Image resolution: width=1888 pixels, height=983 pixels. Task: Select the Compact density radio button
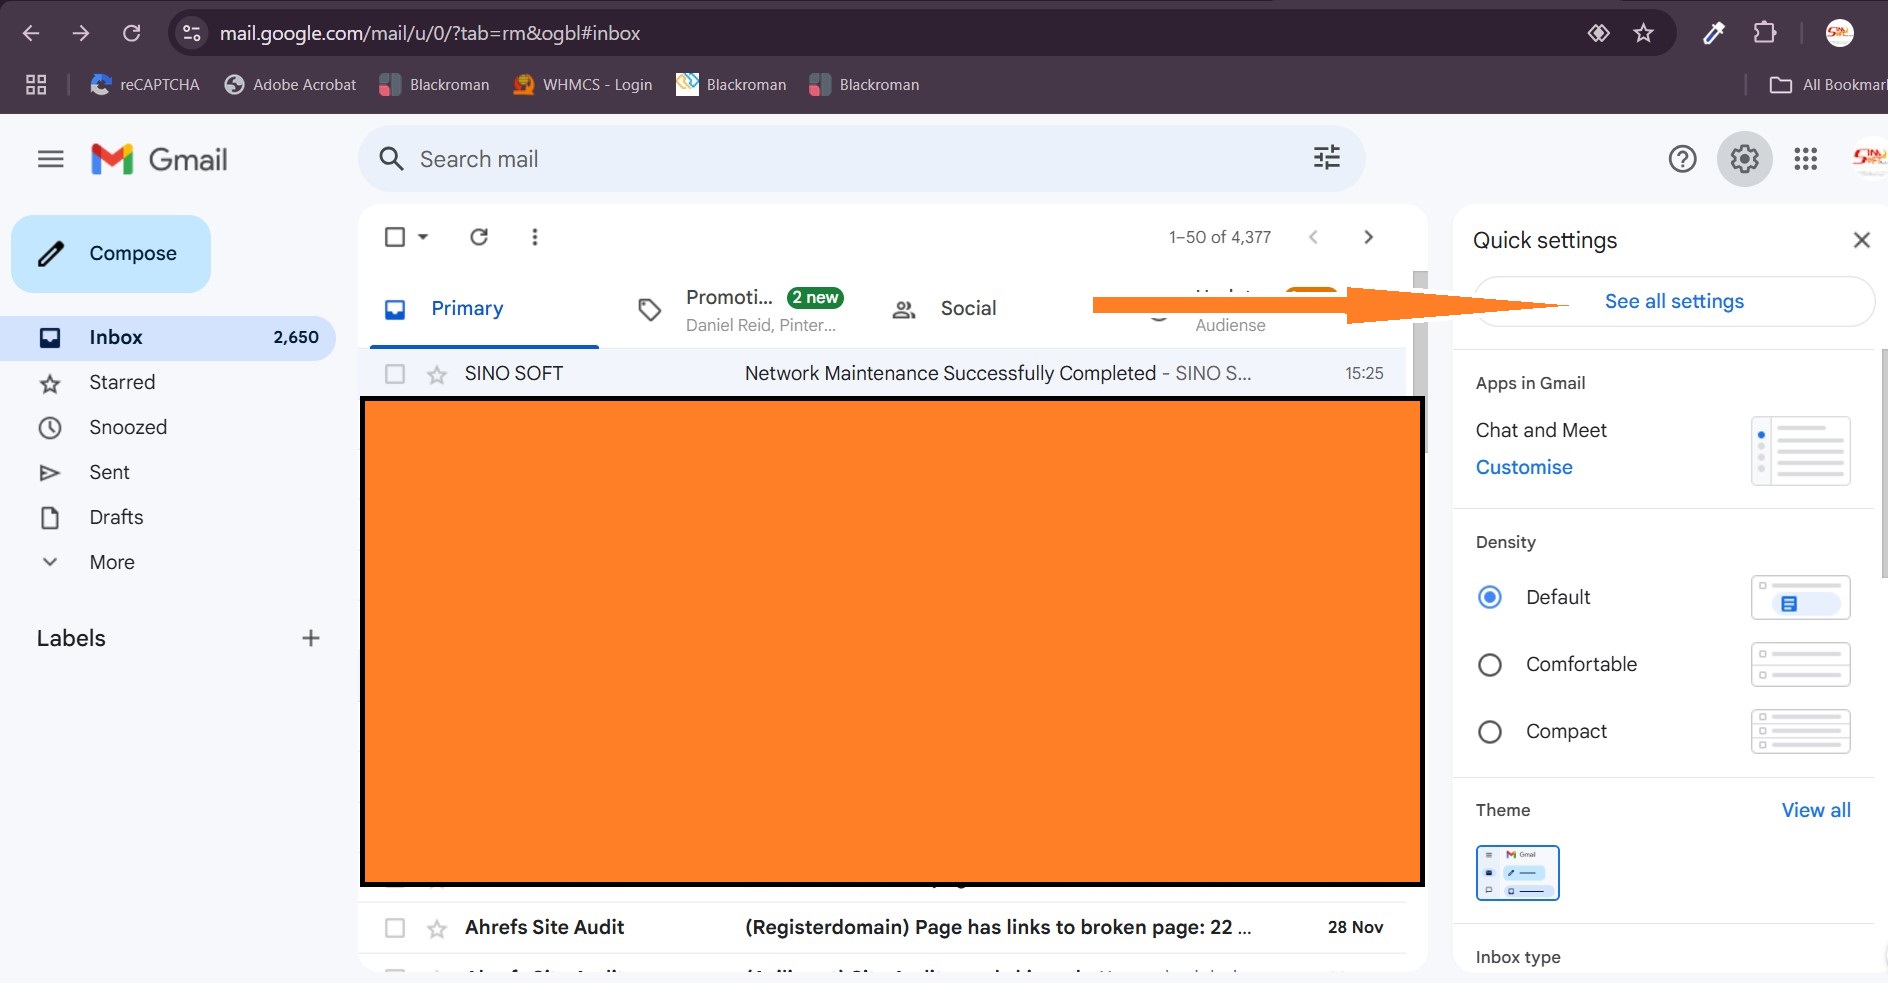tap(1489, 731)
